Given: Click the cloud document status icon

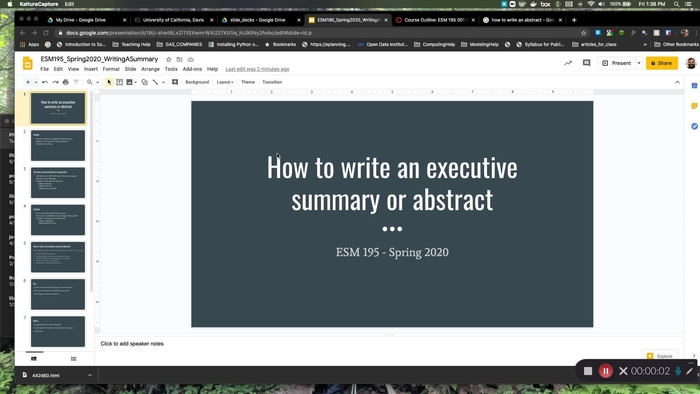Looking at the screenshot, I should 191,59.
